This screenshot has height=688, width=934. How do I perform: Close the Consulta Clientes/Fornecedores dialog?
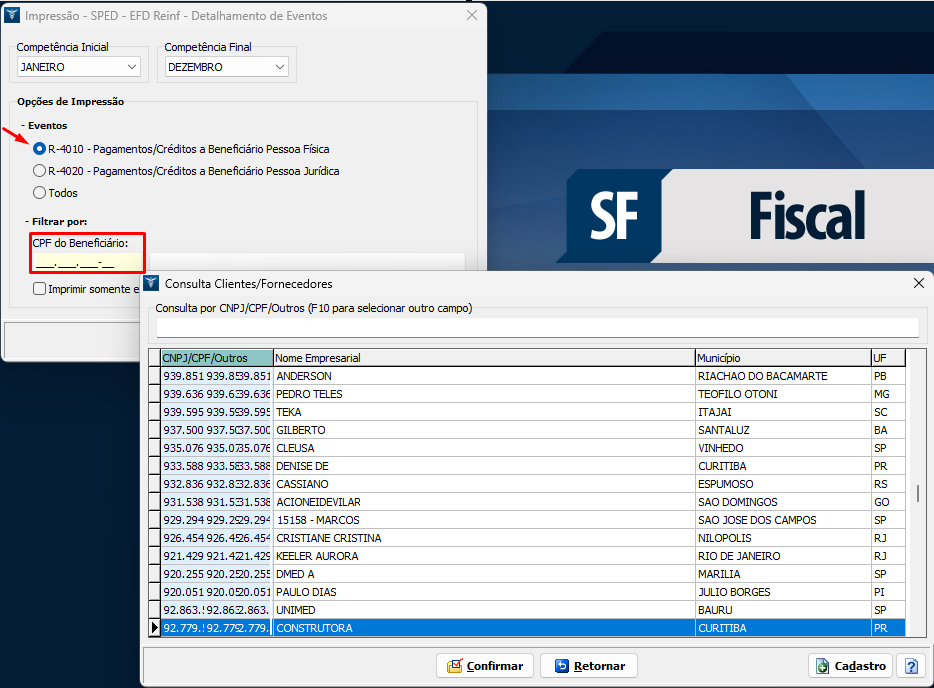[x=919, y=283]
